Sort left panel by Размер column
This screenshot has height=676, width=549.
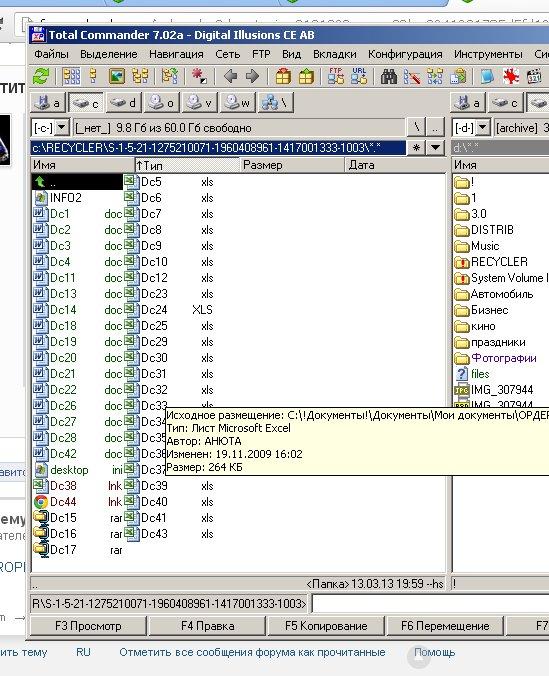292,165
